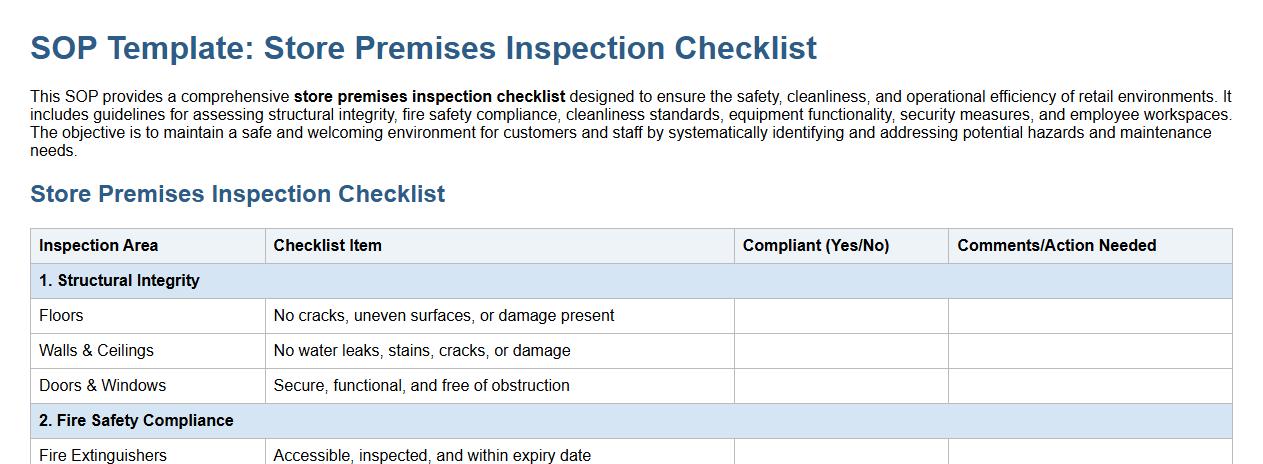Click the Doors & Windows cell
This screenshot has height=464, width=1263.
[x=102, y=386]
